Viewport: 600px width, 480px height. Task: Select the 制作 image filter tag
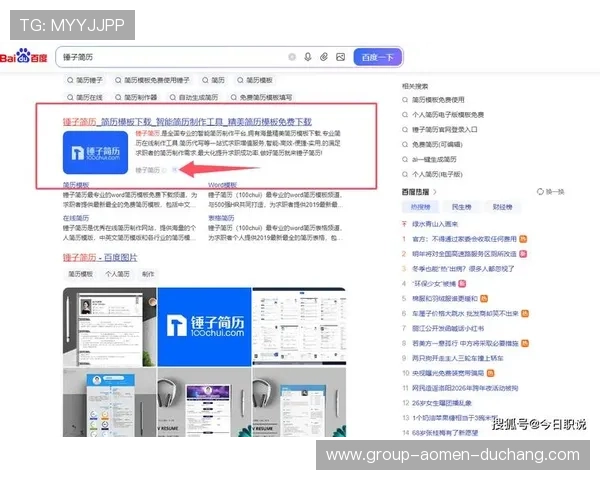coord(148,274)
